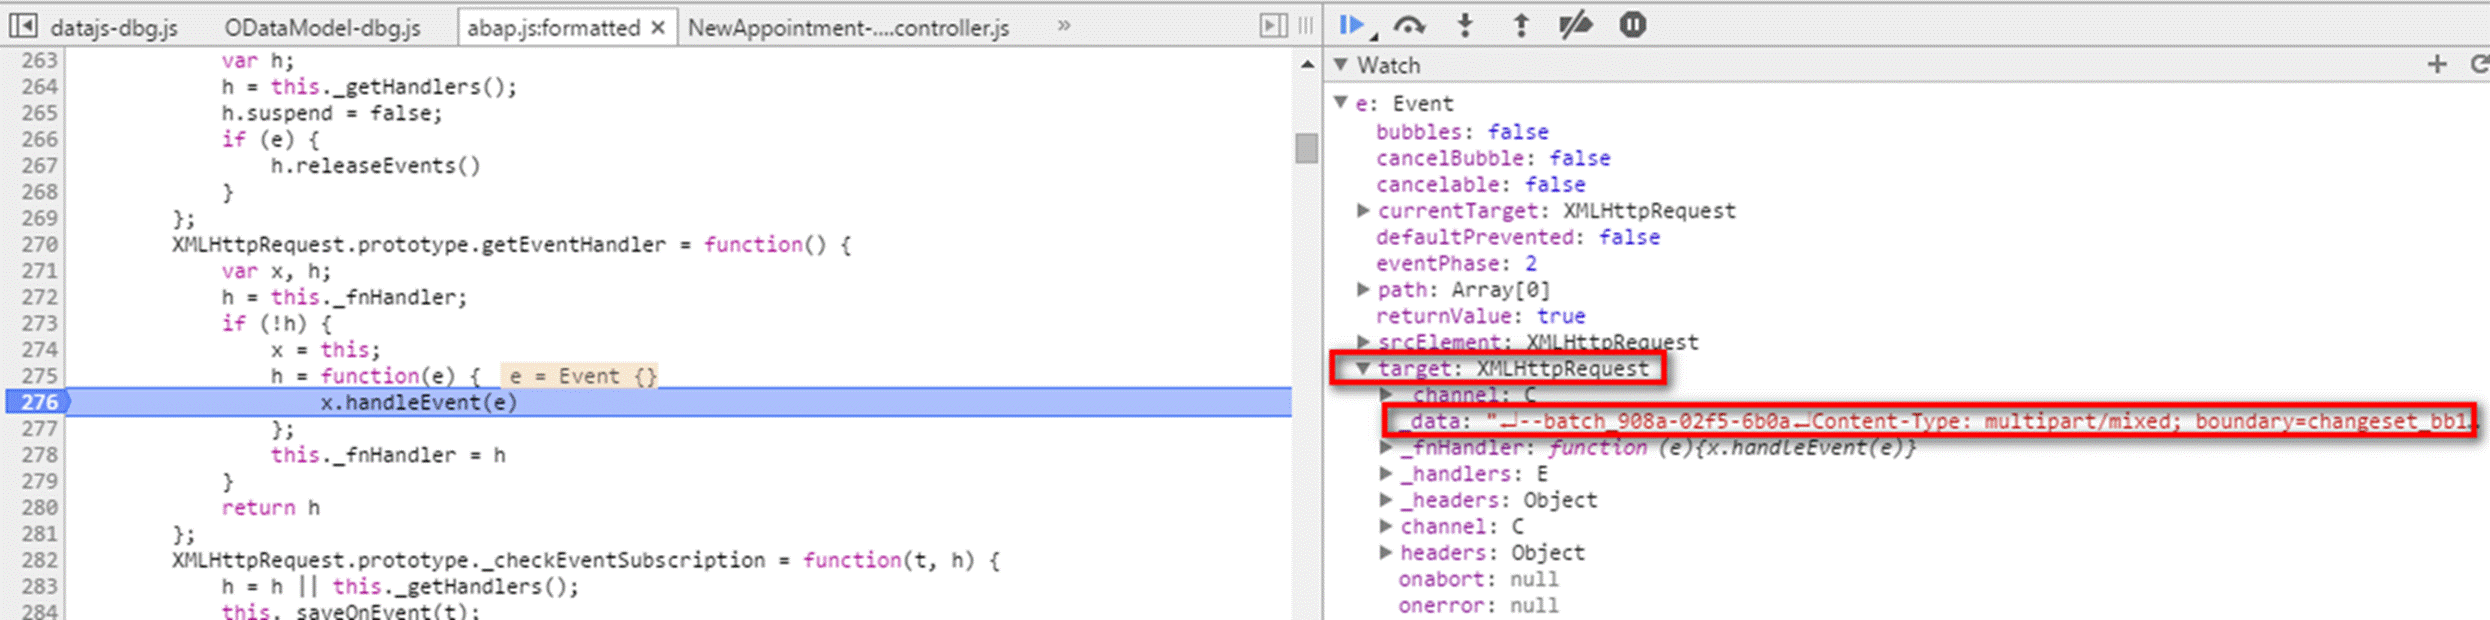Click the x.handleEvent(e) code line
The height and width of the screenshot is (620, 2490).
coord(418,402)
